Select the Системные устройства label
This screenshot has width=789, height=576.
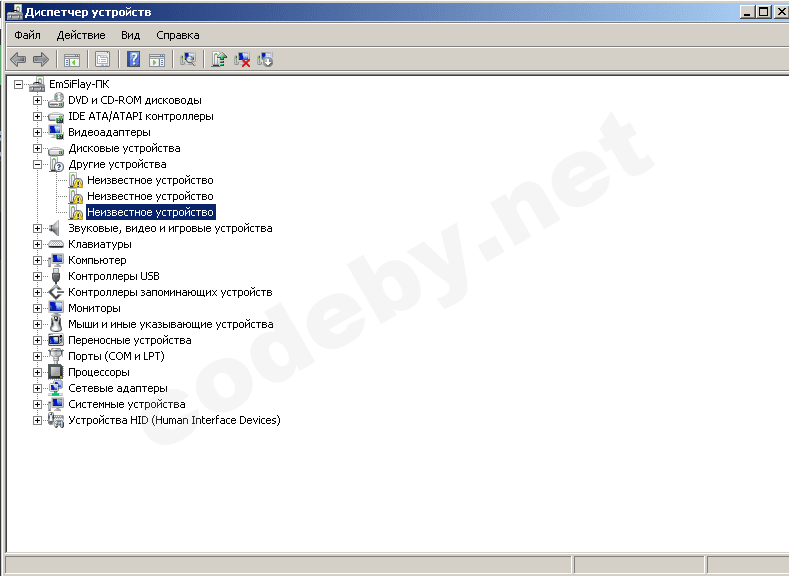[127, 404]
